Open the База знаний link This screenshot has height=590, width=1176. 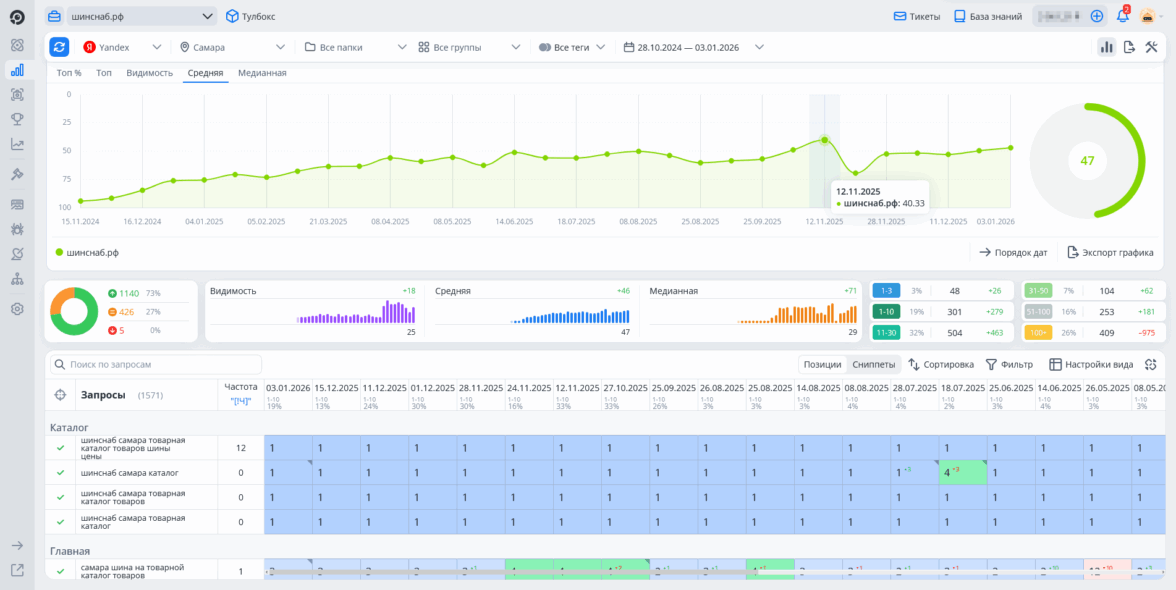pyautogui.click(x=987, y=16)
